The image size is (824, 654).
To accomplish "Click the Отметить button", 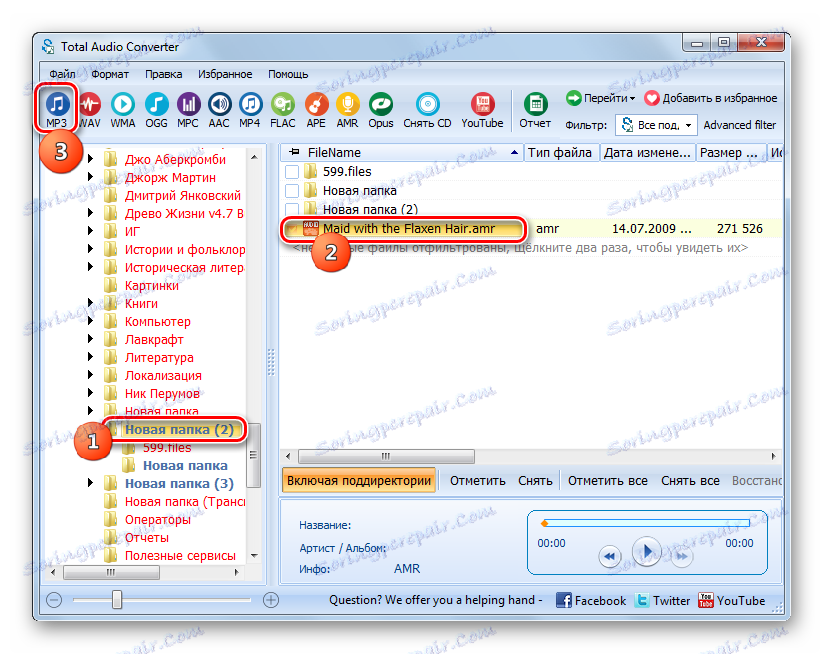I will tap(477, 481).
